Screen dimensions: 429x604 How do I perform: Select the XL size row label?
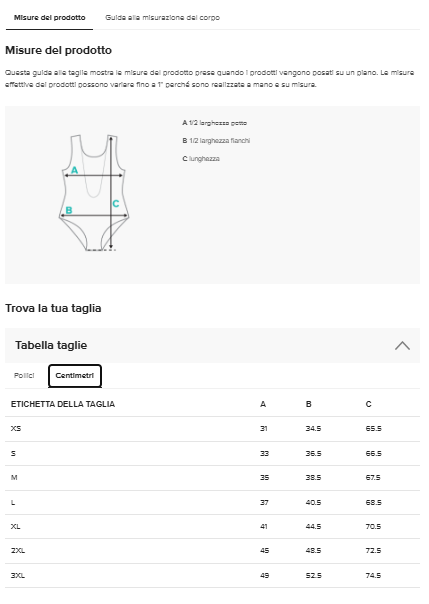click(15, 527)
